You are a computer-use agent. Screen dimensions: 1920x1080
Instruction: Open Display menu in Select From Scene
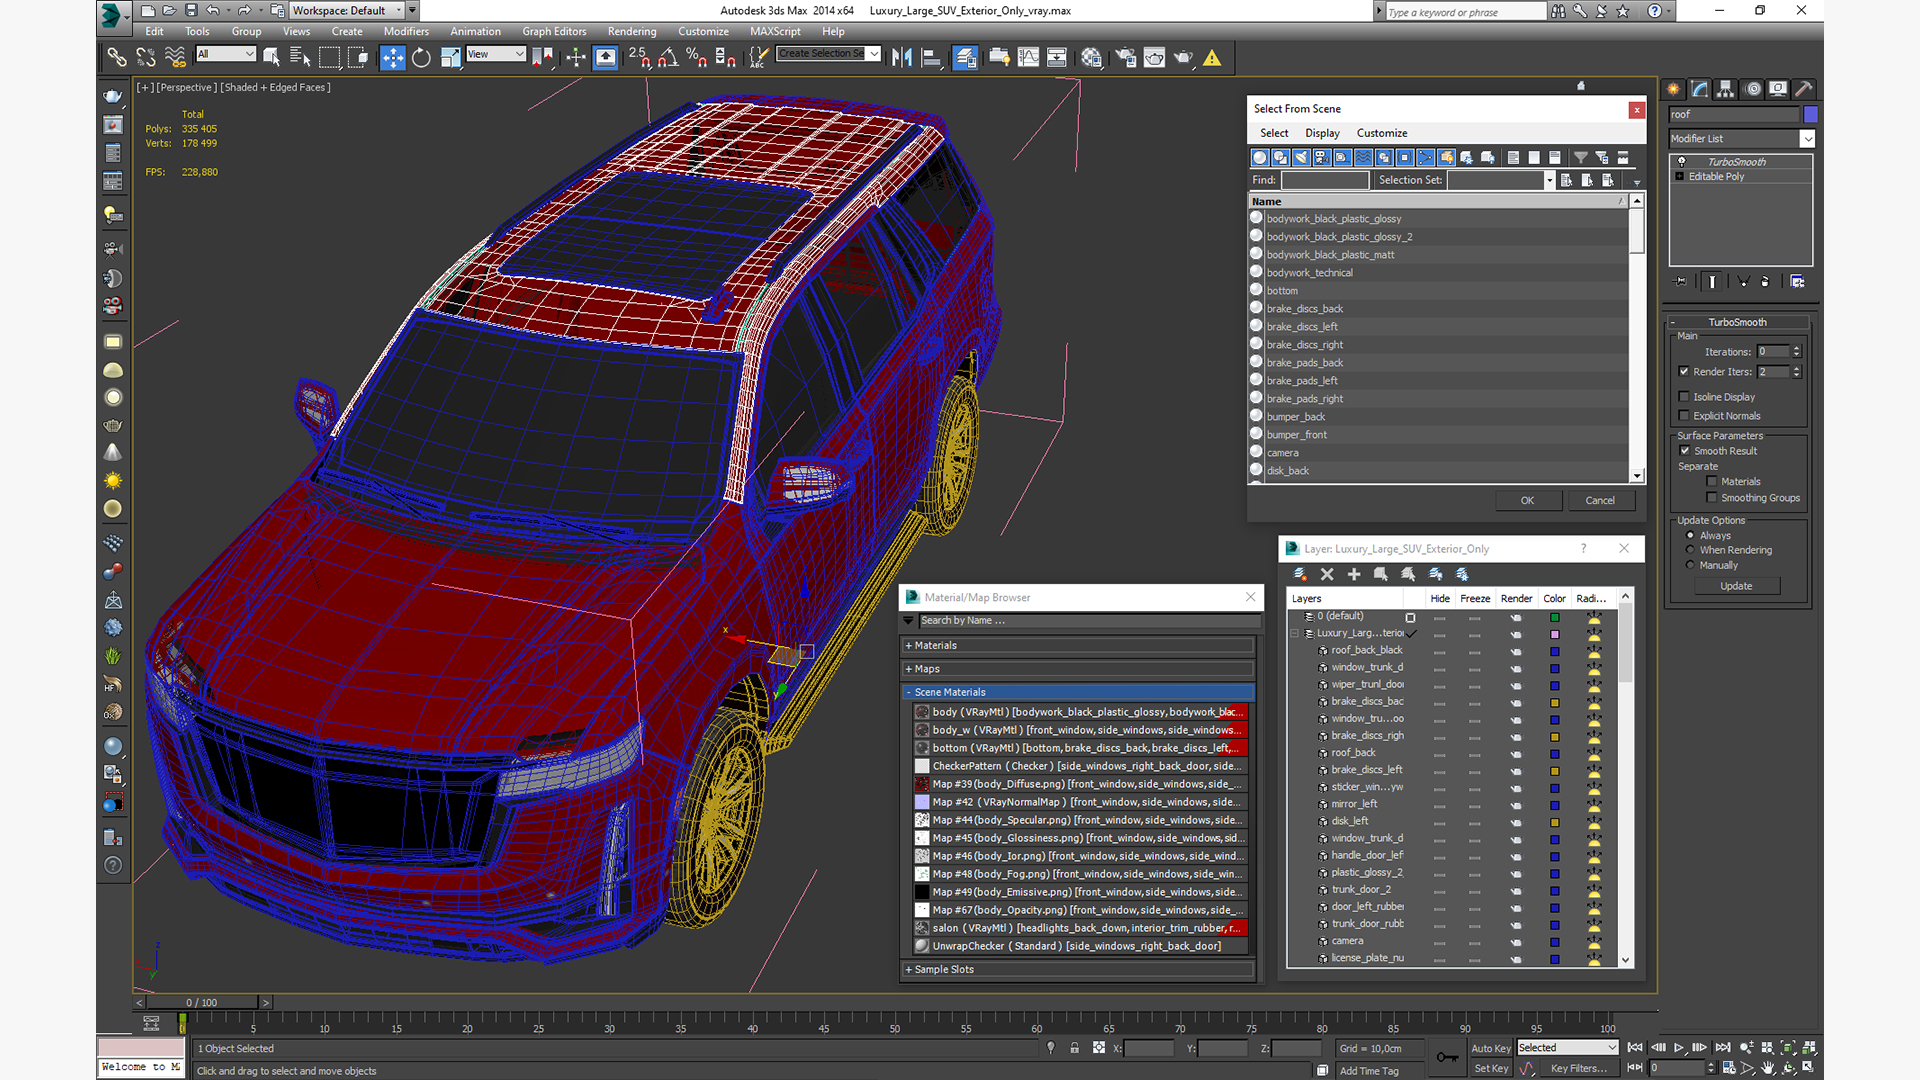click(1322, 133)
